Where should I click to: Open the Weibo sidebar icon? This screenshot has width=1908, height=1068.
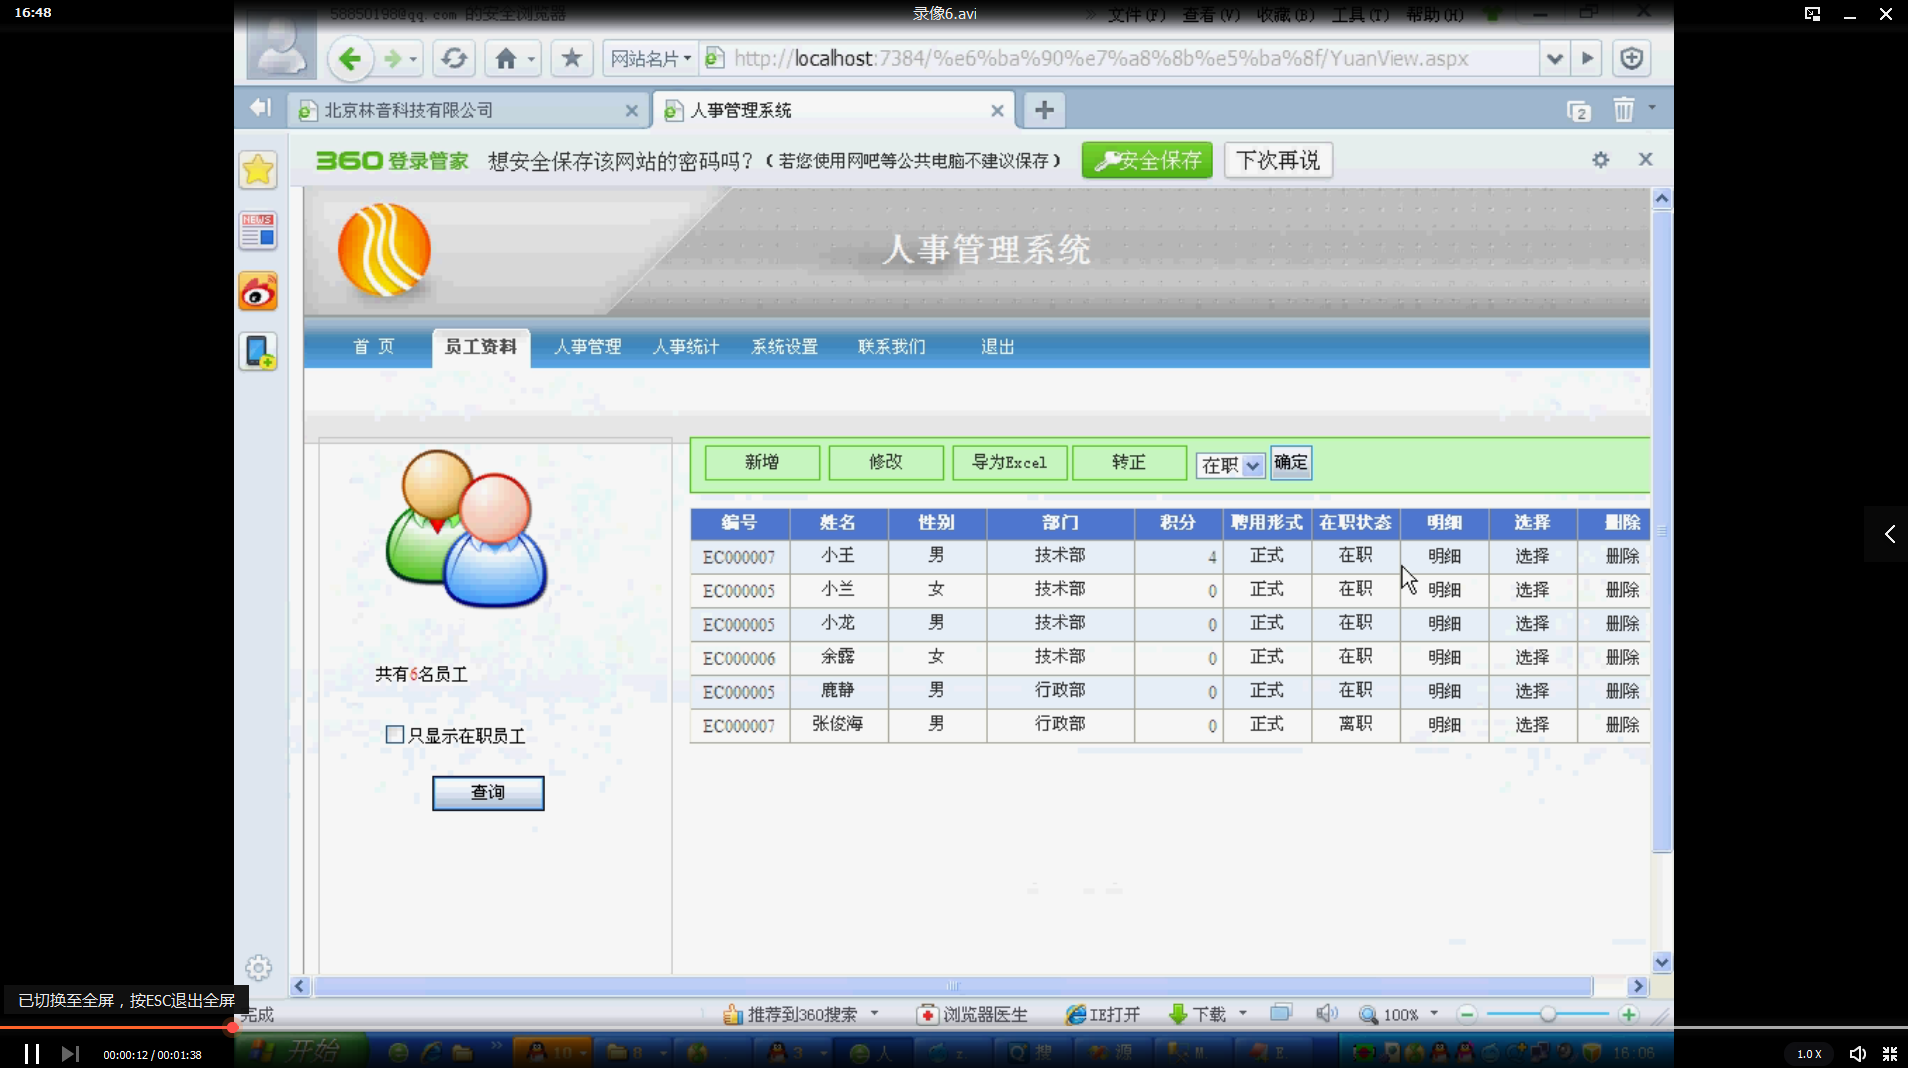258,292
